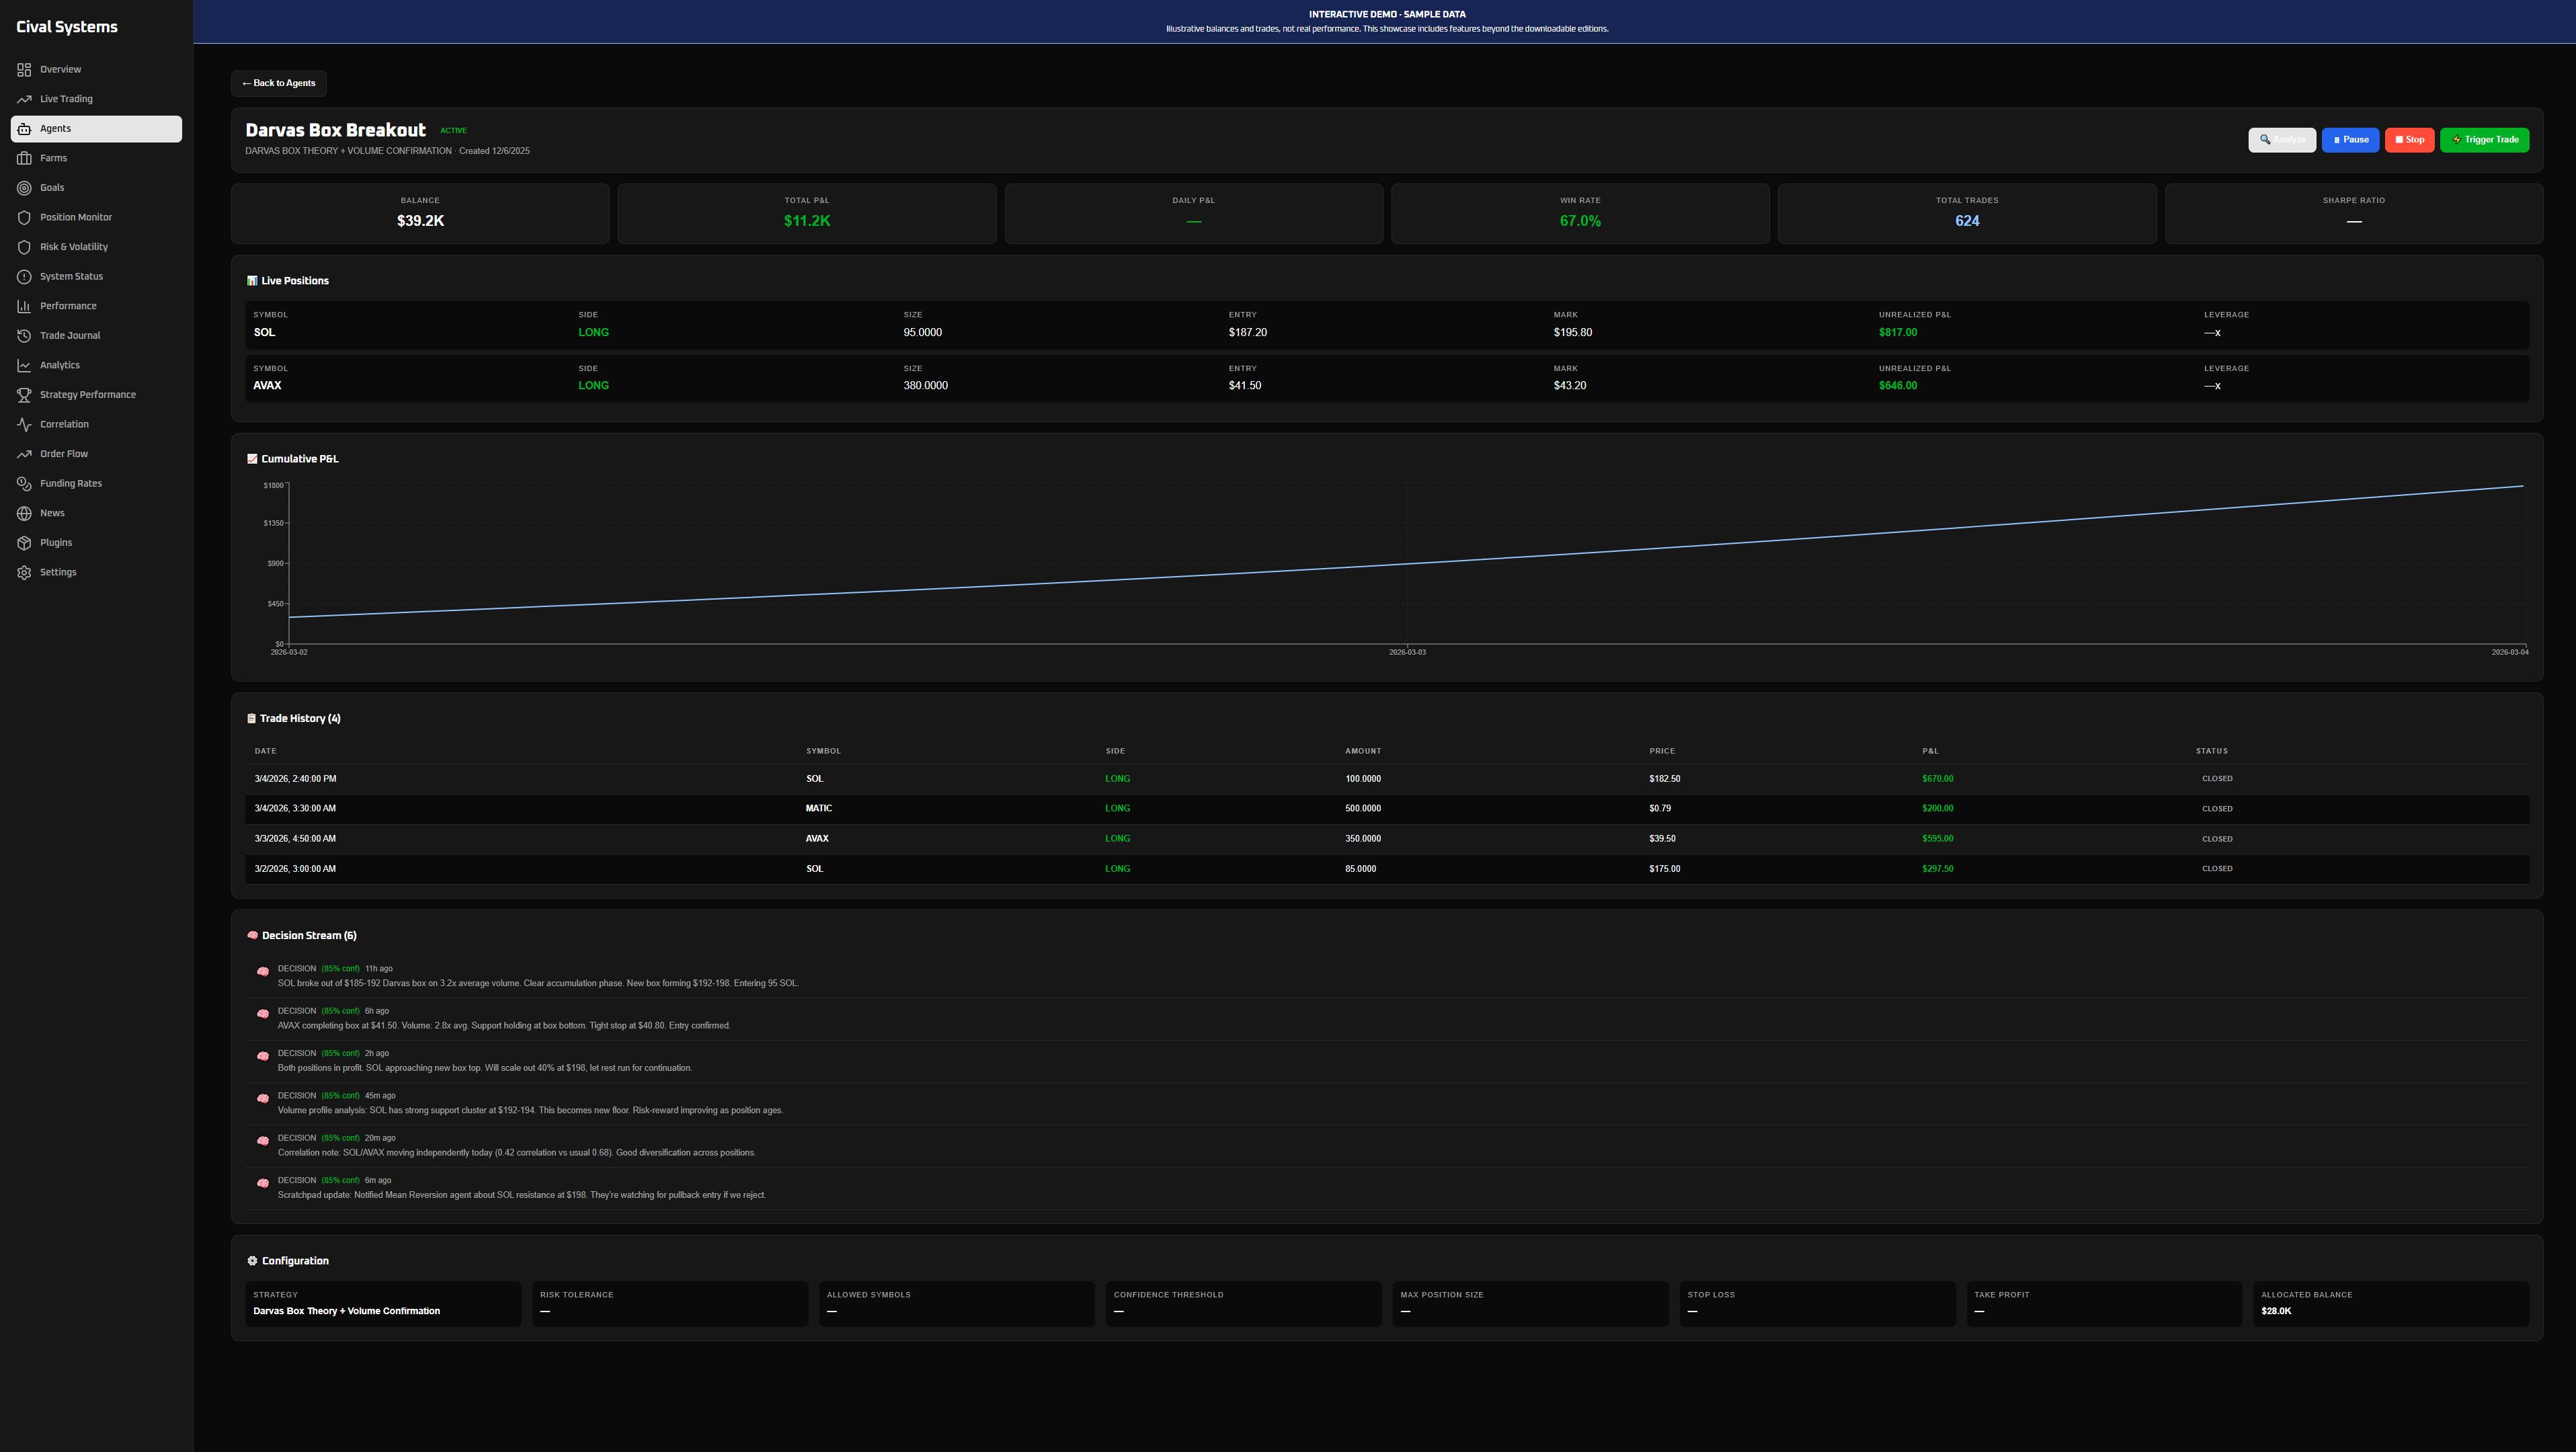2576x1452 pixels.
Task: Click the Win Rate 67.0% value
Action: [x=1580, y=221]
